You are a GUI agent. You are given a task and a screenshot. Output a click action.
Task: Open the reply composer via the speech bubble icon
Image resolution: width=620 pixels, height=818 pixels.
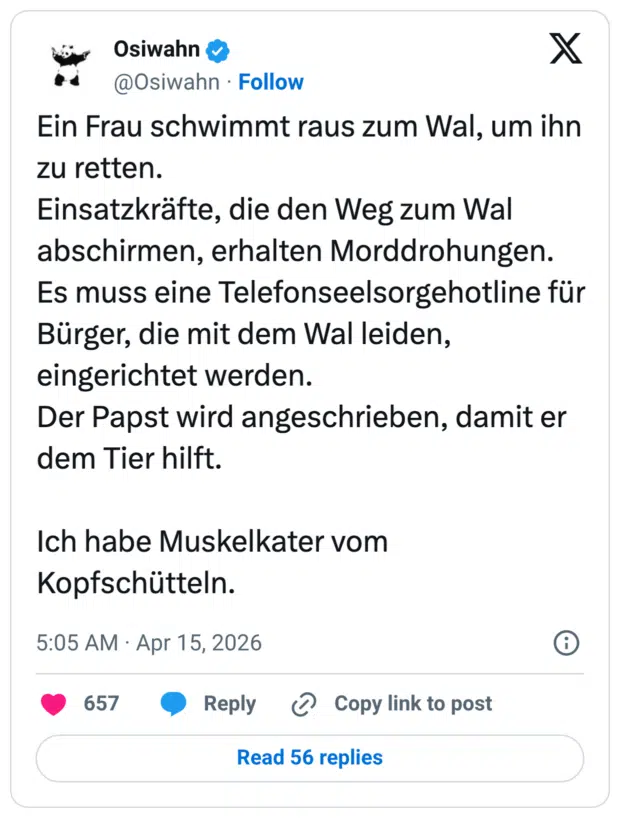pyautogui.click(x=172, y=704)
